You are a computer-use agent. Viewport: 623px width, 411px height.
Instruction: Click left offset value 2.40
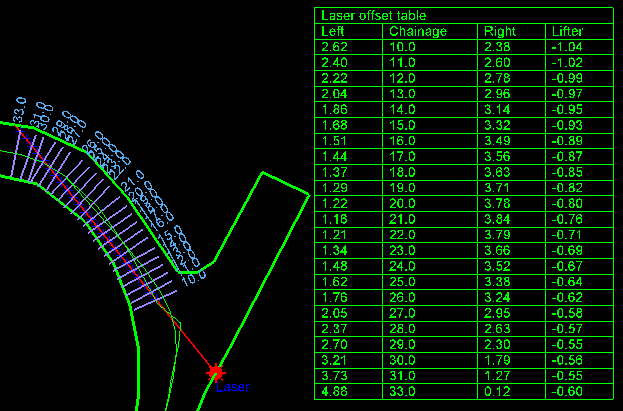click(x=334, y=63)
